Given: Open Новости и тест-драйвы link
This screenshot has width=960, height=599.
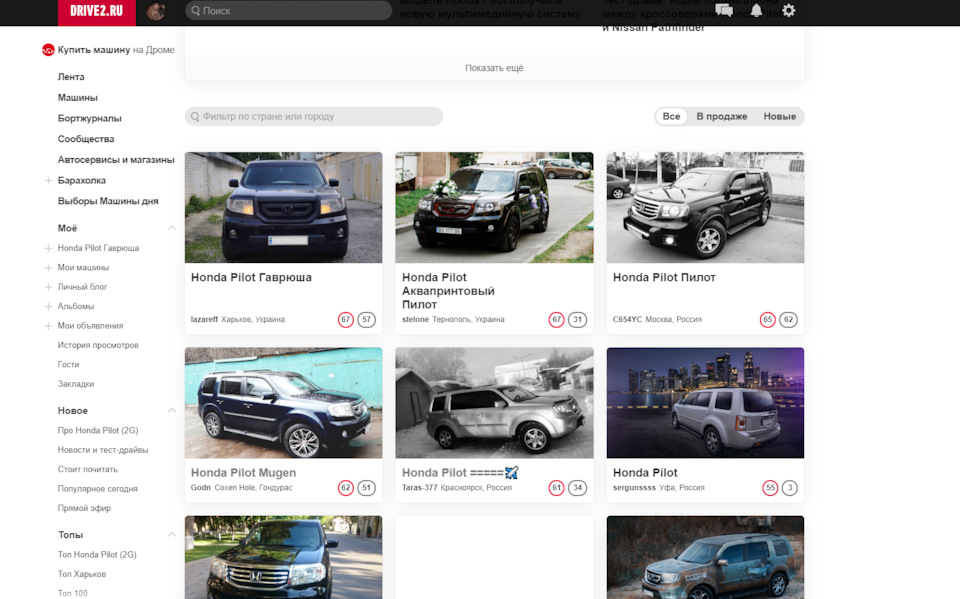Looking at the screenshot, I should [x=103, y=450].
